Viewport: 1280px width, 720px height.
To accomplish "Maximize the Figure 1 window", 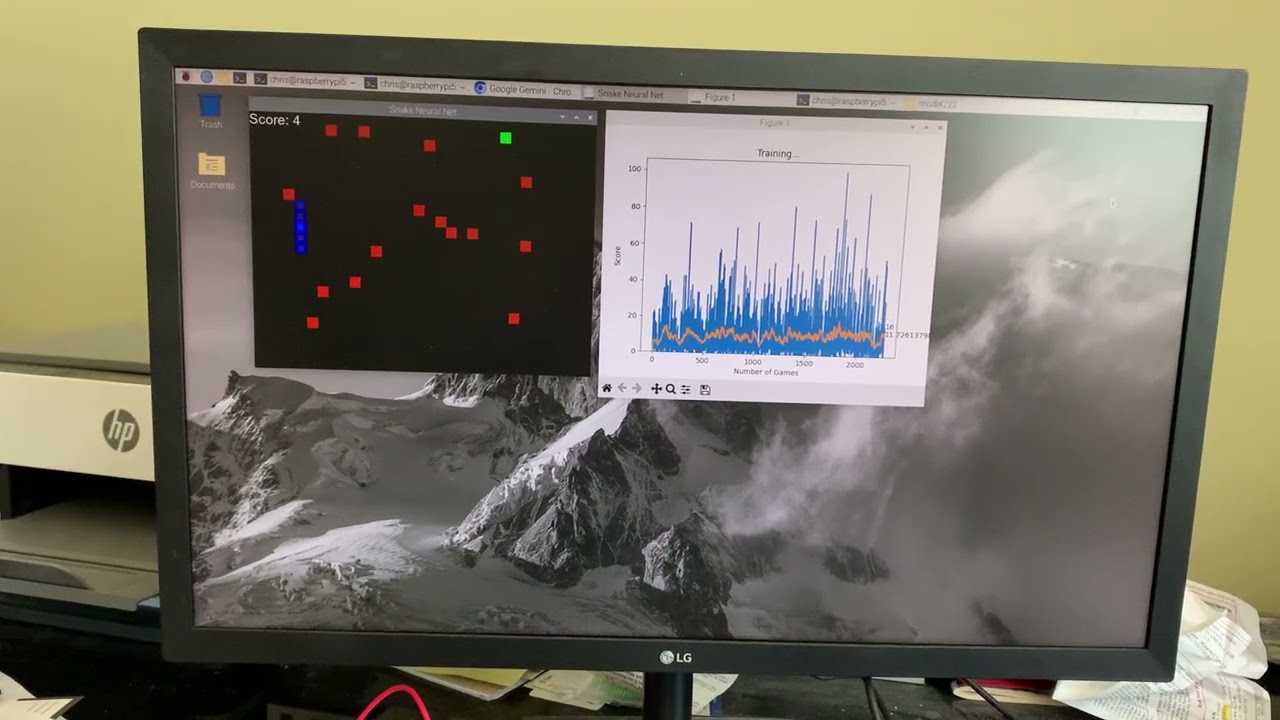I will pos(926,127).
